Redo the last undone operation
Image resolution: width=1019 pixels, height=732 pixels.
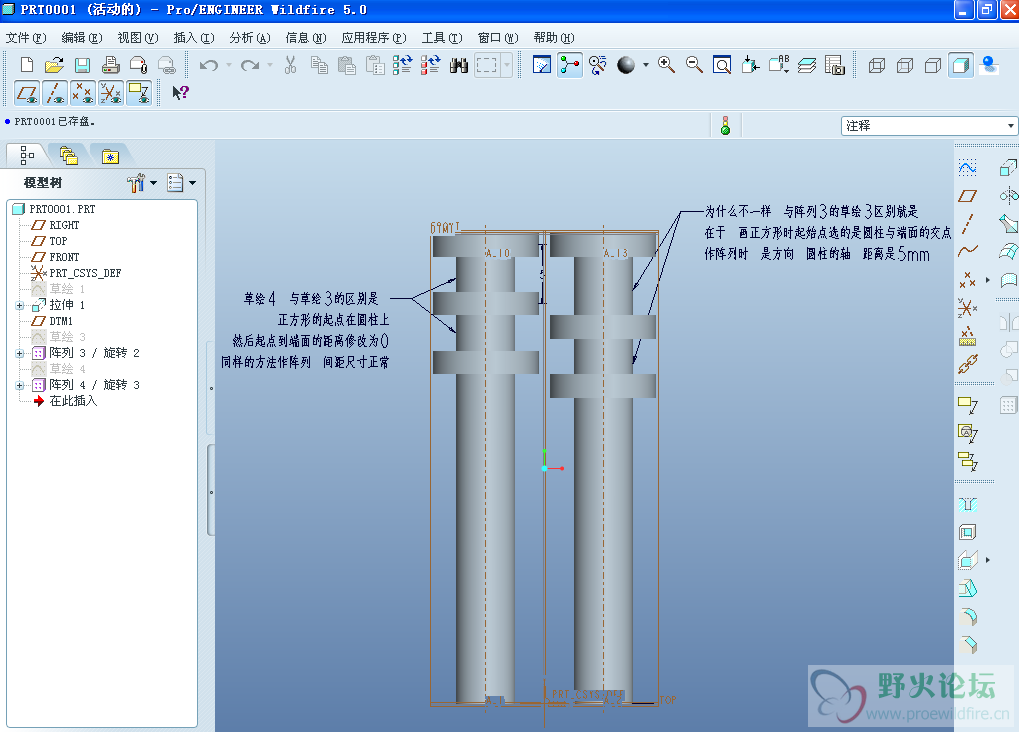click(x=250, y=65)
